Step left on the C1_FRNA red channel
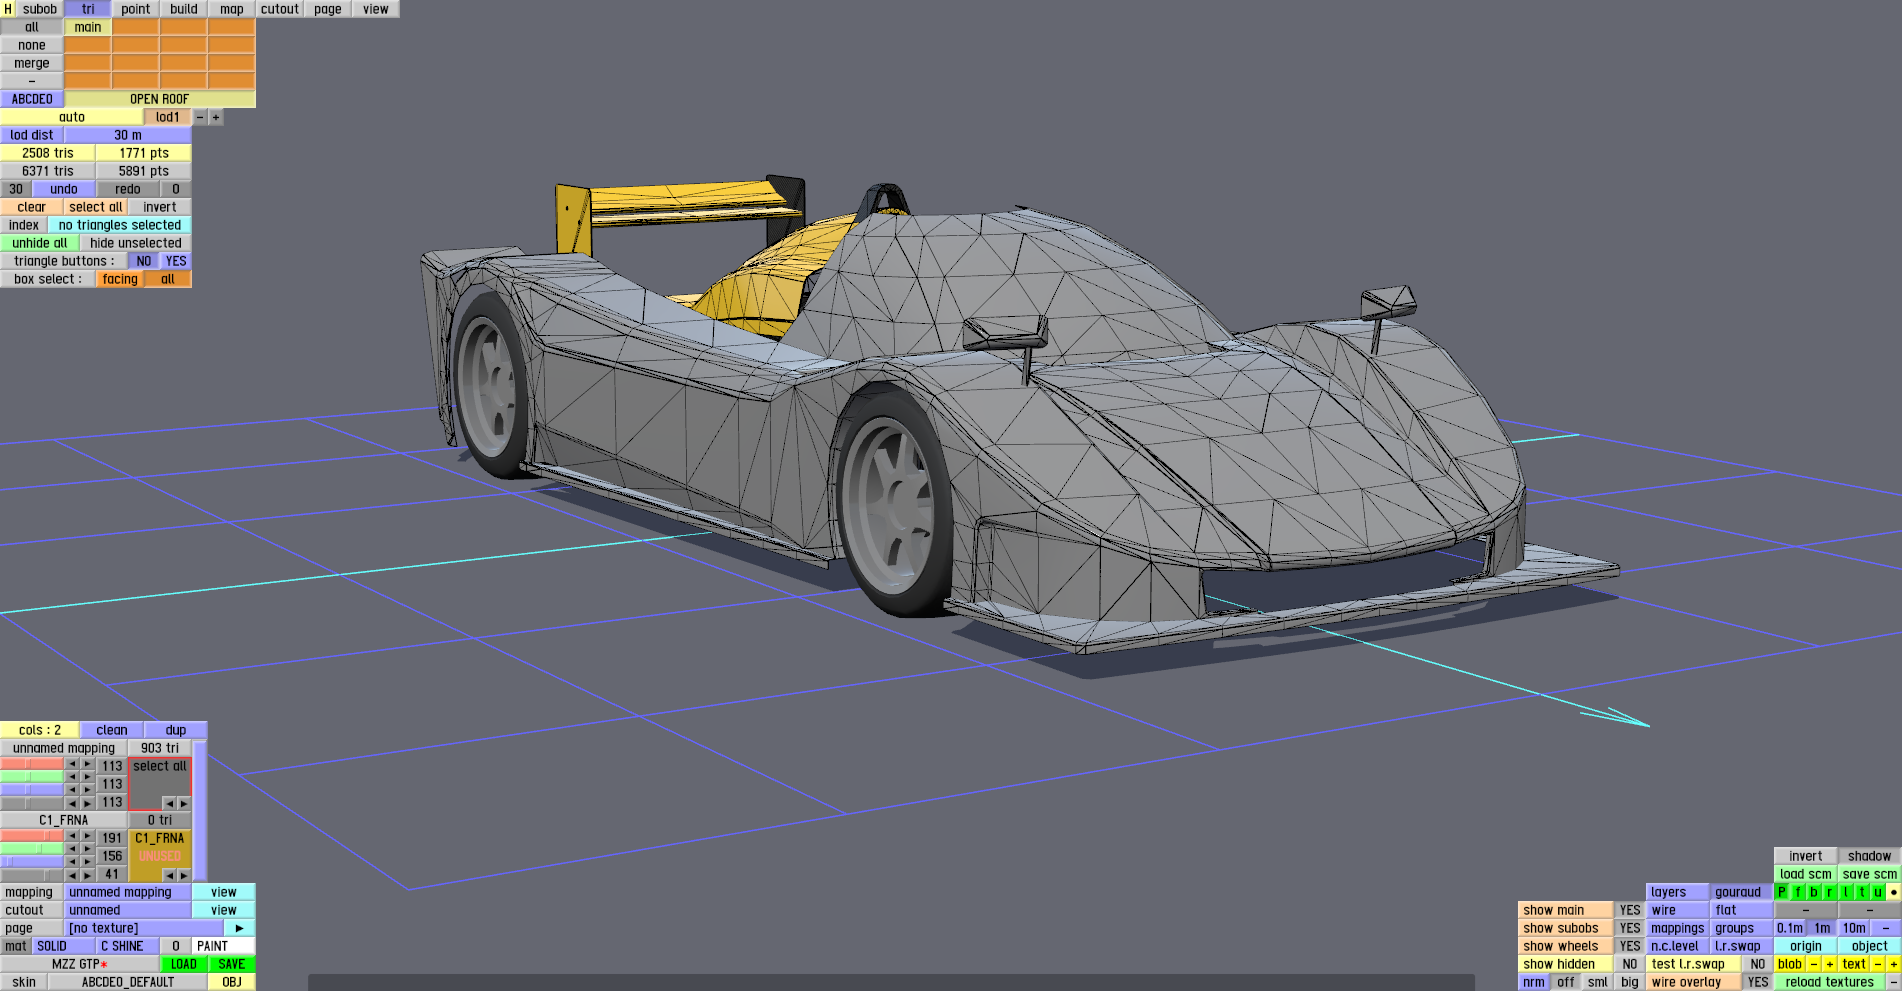 click(x=72, y=836)
